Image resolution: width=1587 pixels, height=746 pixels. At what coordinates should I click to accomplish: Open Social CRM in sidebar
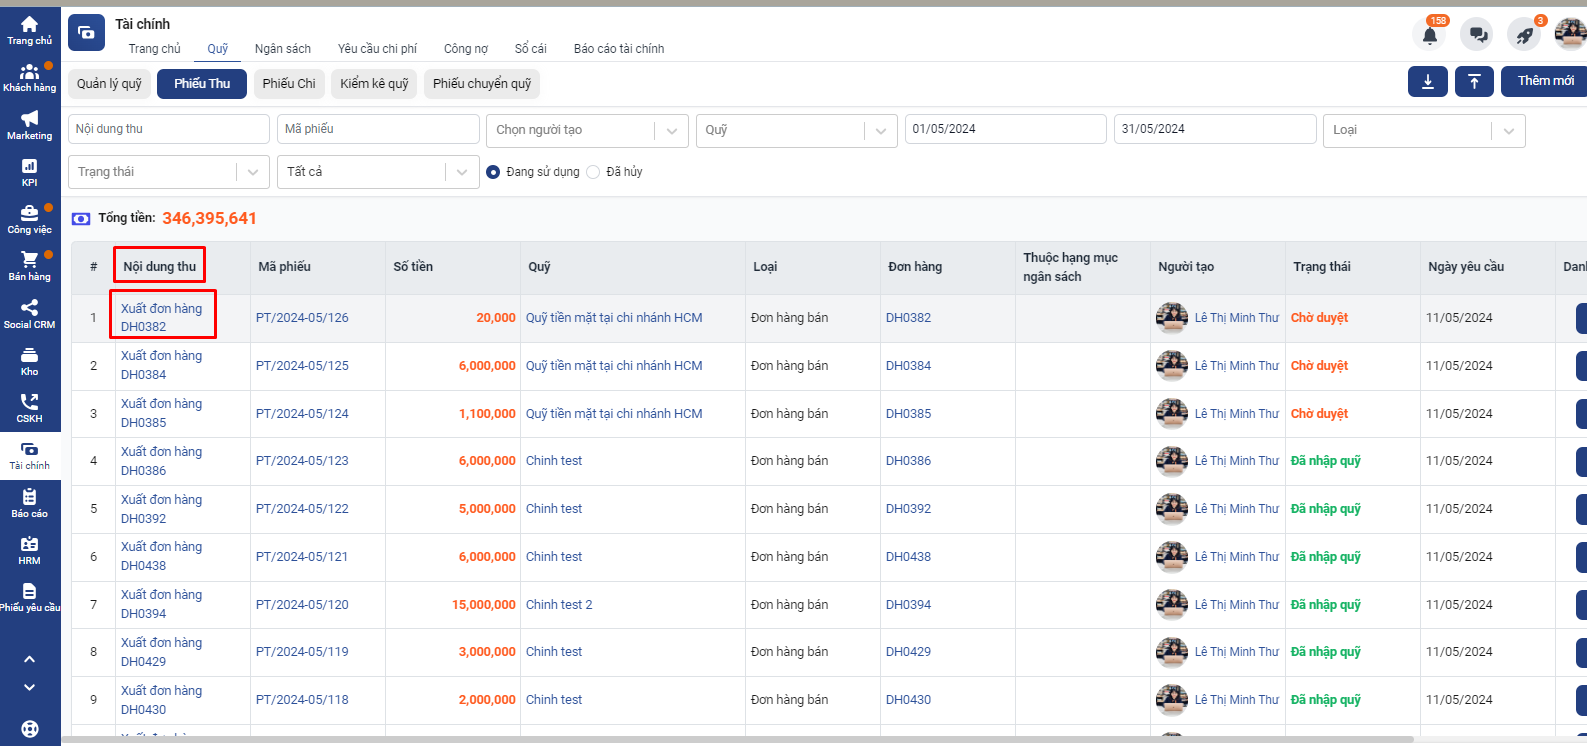click(30, 314)
